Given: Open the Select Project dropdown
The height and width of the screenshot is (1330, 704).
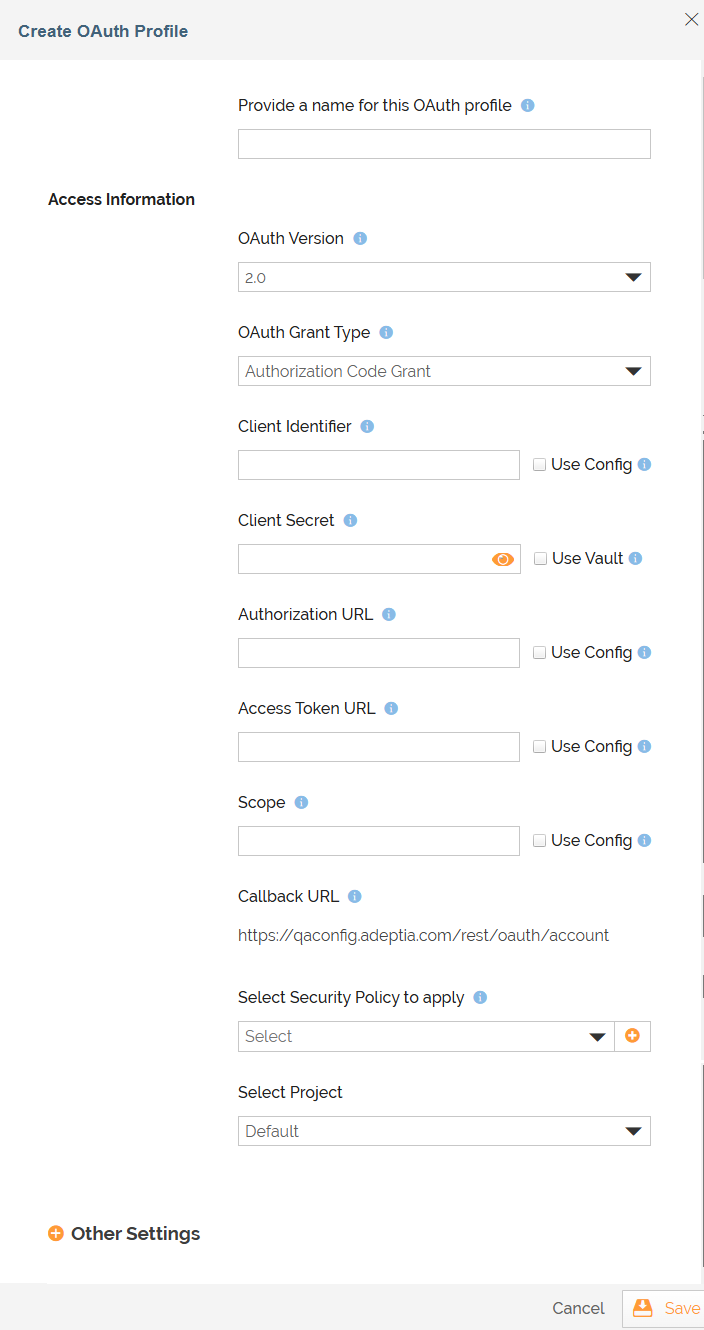Looking at the screenshot, I should pyautogui.click(x=444, y=1131).
